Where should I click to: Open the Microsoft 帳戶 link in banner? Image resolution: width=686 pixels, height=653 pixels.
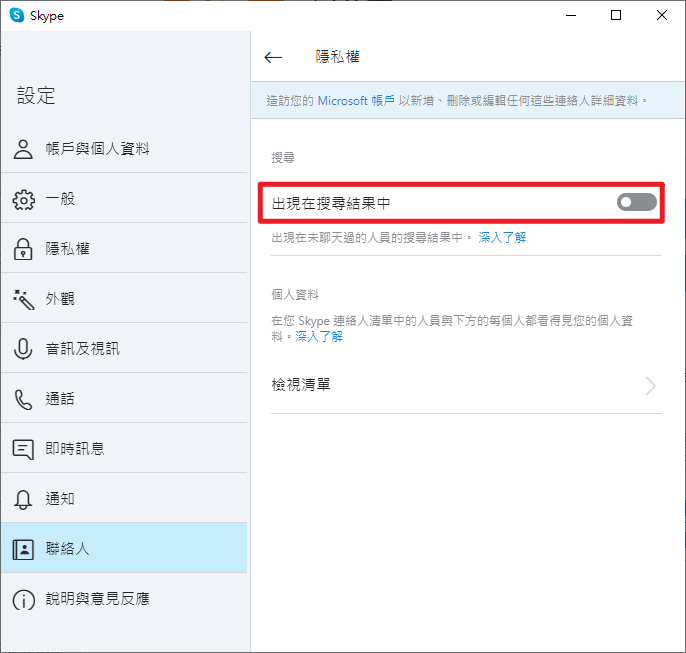click(x=356, y=101)
